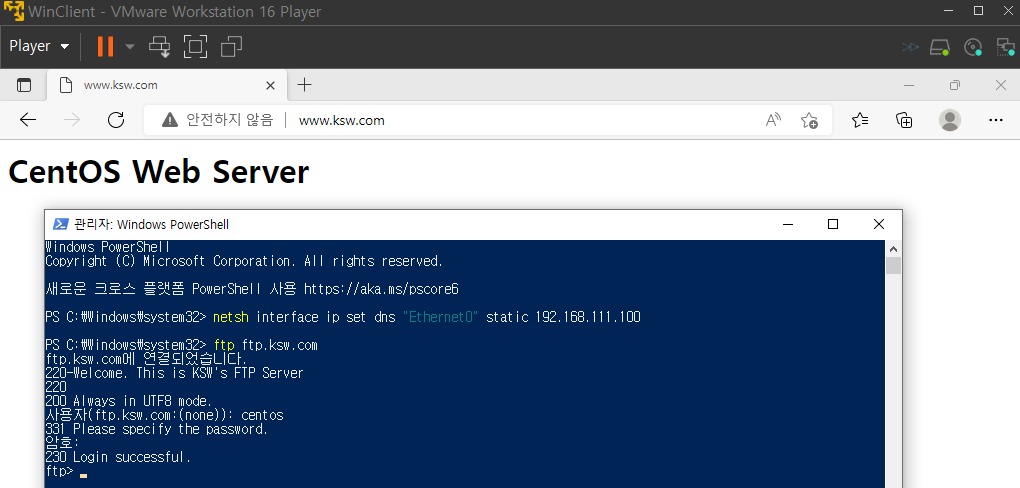Minimize the PowerShell window

(x=788, y=224)
